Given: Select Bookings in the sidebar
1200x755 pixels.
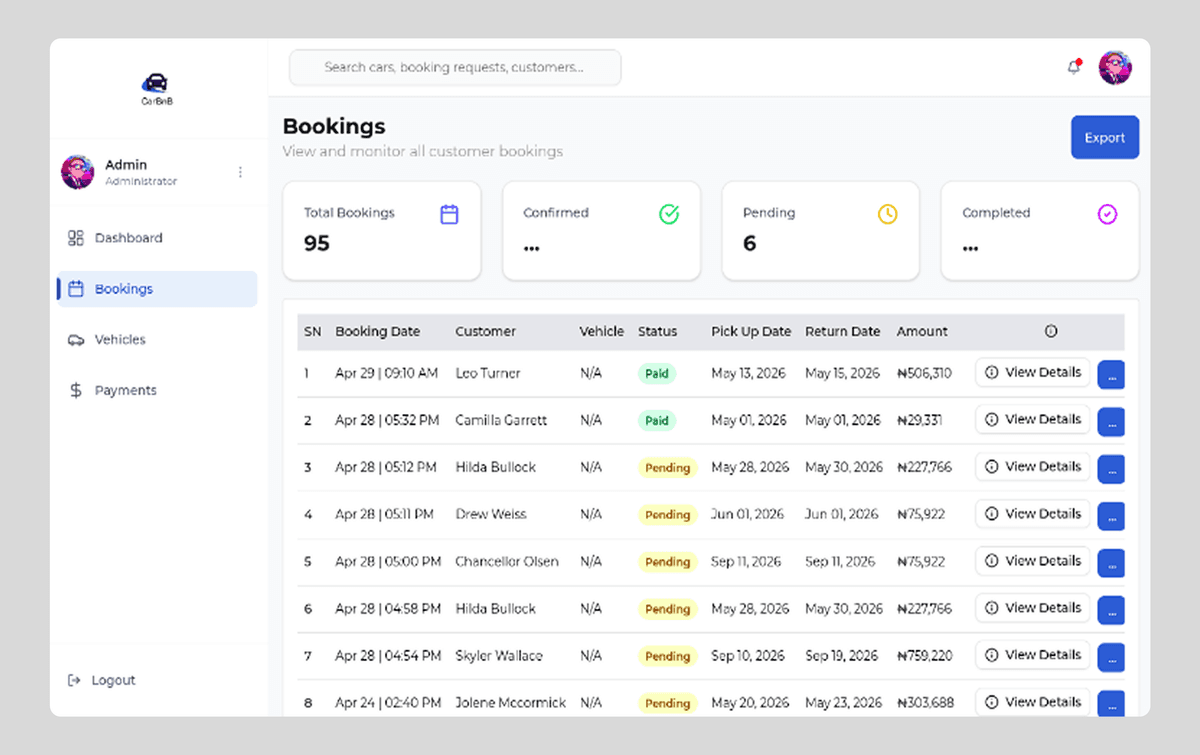Looking at the screenshot, I should [157, 289].
